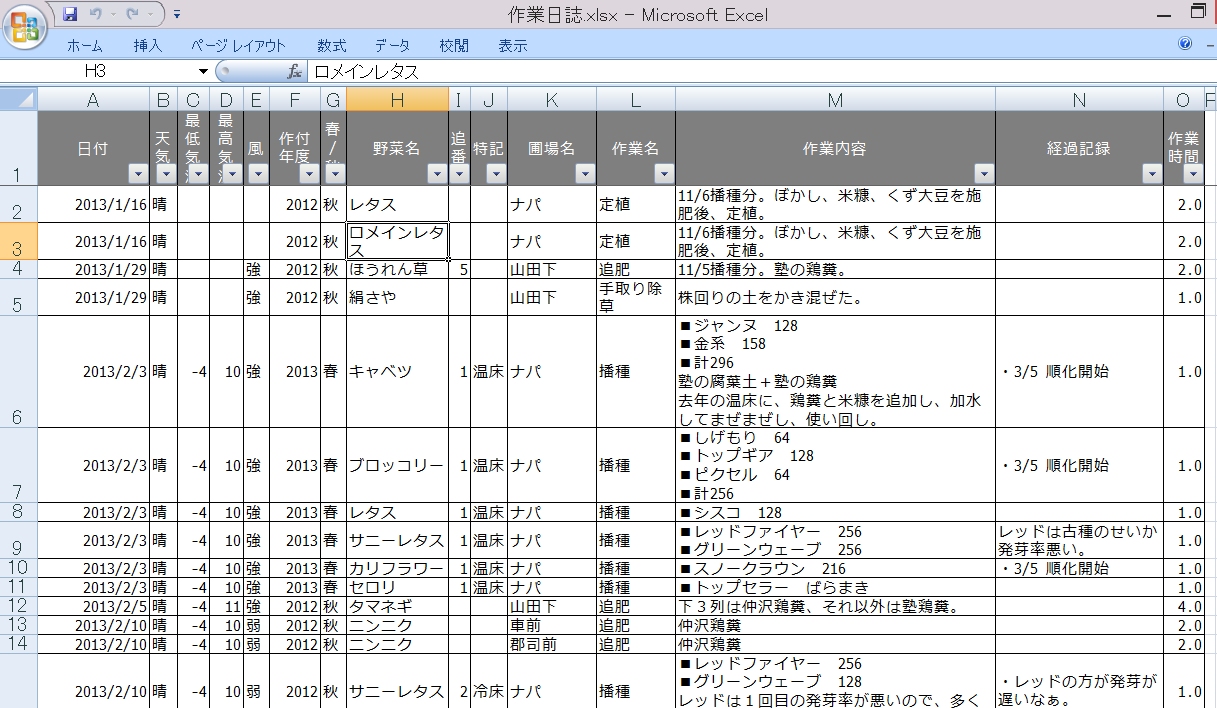This screenshot has height=708, width=1217.
Task: Select the cell 株回りの土をかき混ぜた。
Action: click(836, 298)
